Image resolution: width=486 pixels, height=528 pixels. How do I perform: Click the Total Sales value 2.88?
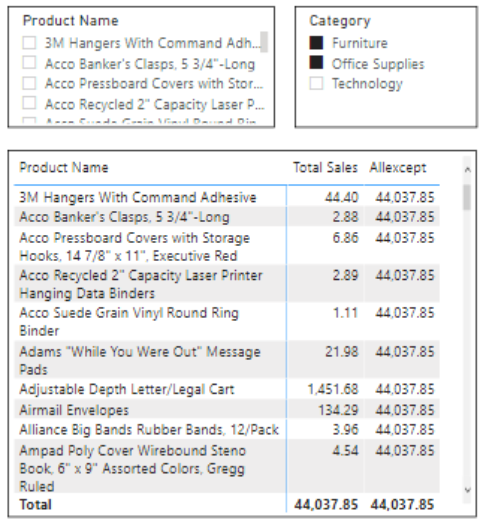coord(346,217)
